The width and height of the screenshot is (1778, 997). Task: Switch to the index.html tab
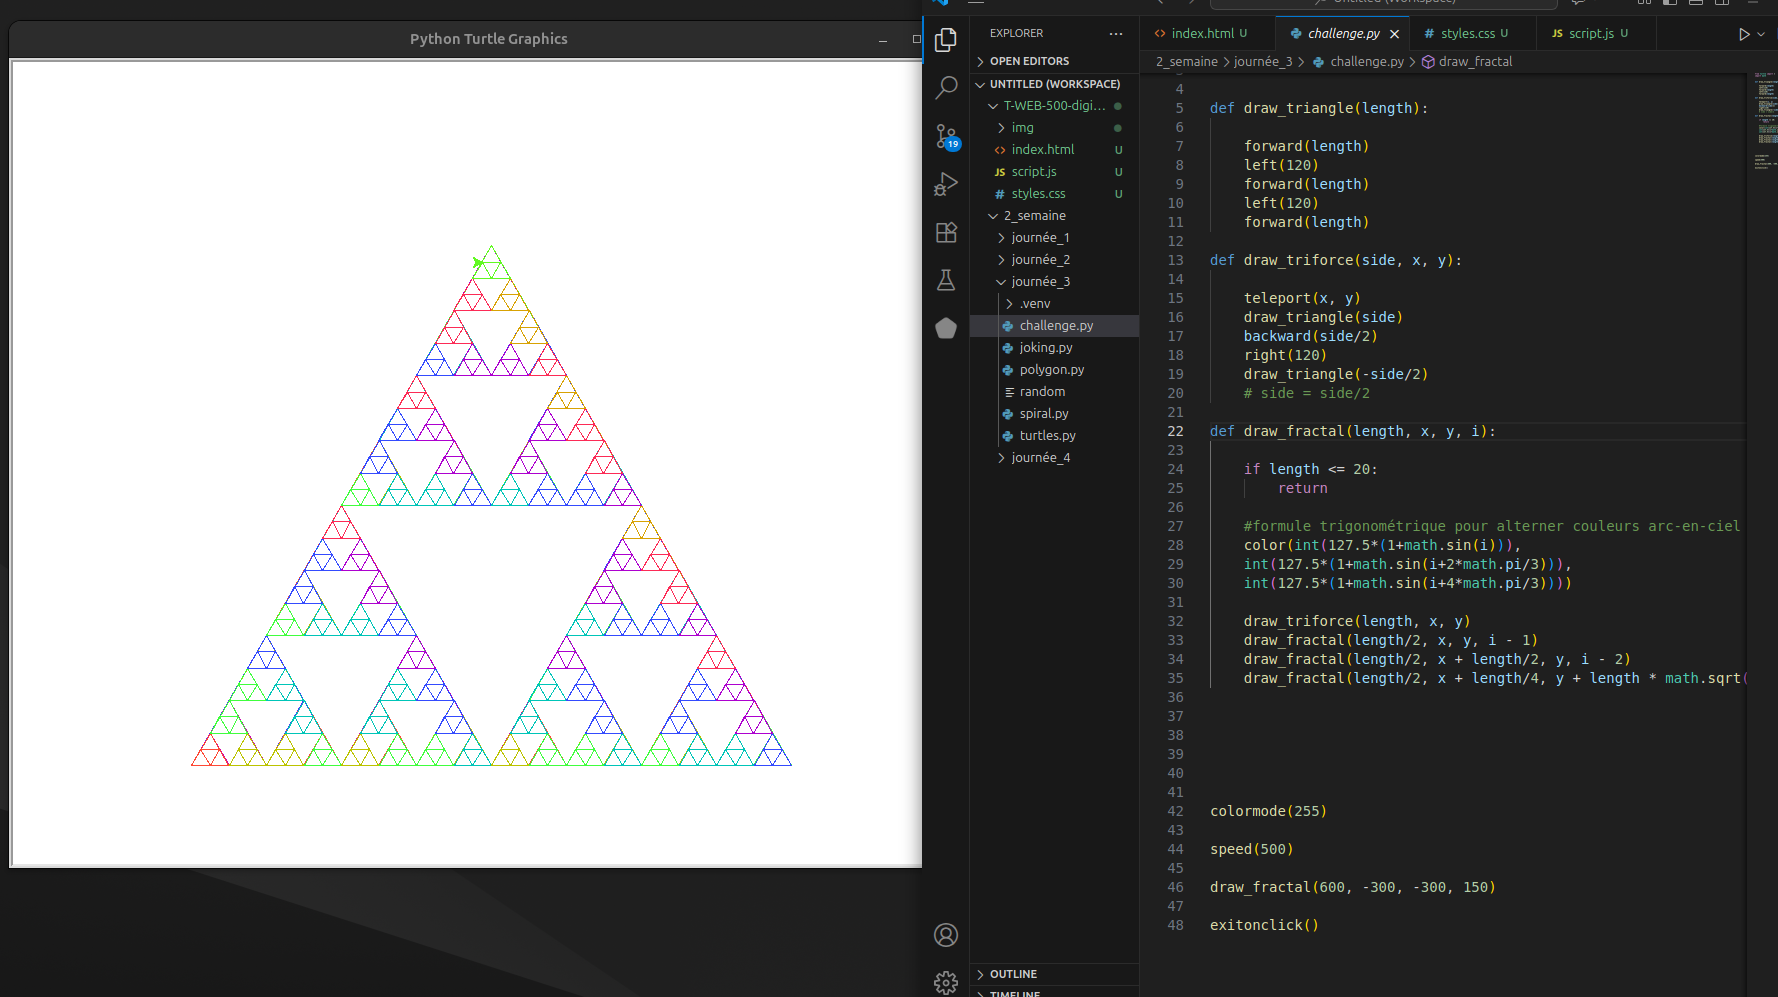(x=1202, y=34)
